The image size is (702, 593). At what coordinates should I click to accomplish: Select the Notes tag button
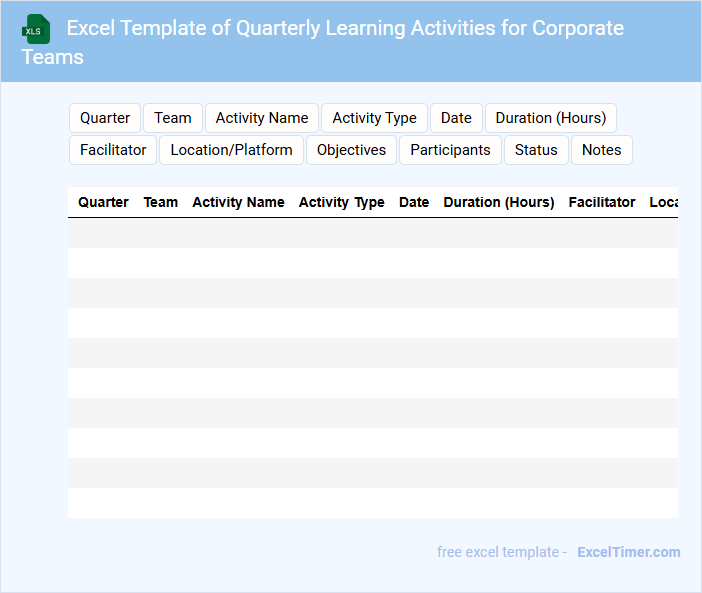(601, 150)
